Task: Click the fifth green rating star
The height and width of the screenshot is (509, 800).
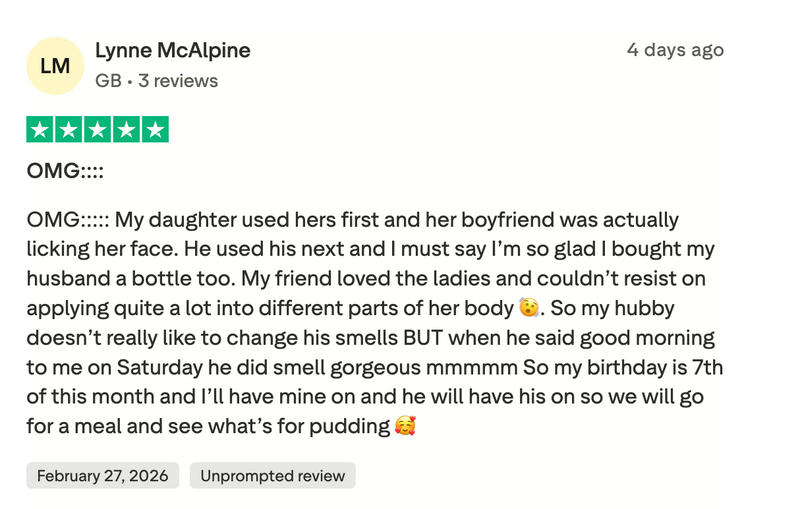Action: coord(155,130)
